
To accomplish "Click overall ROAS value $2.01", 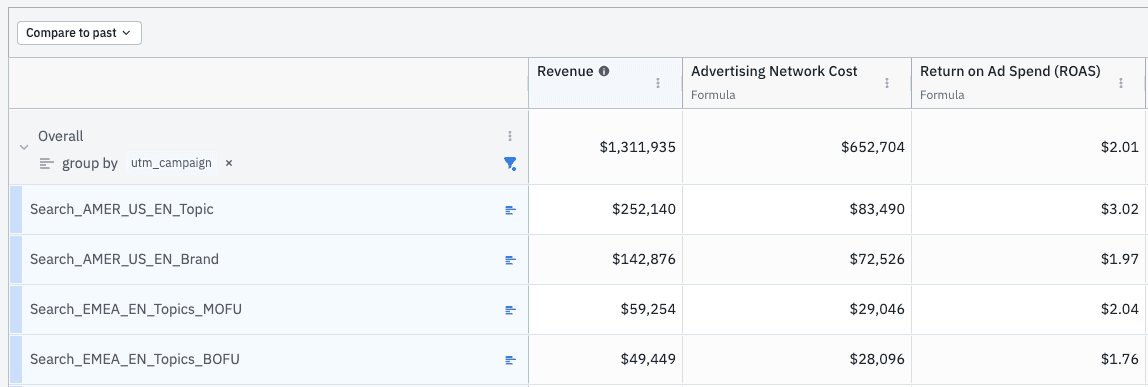I will (x=1119, y=147).
